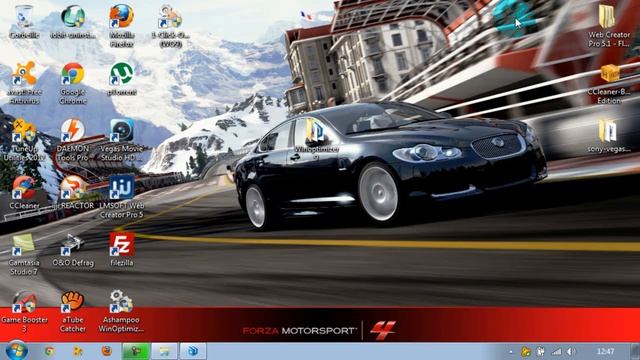640x360 pixels.
Task: Open the volume speaker tray icon
Action: 571,351
